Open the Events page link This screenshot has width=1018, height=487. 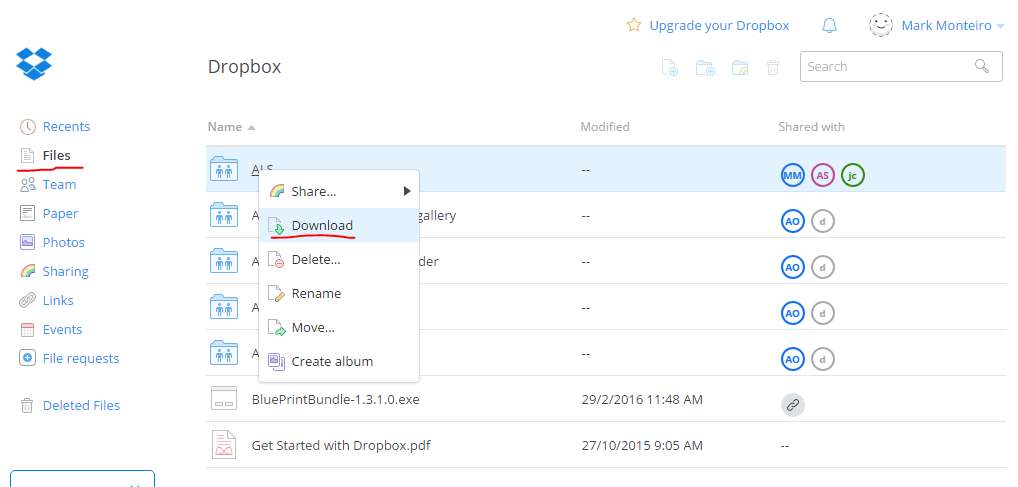62,329
